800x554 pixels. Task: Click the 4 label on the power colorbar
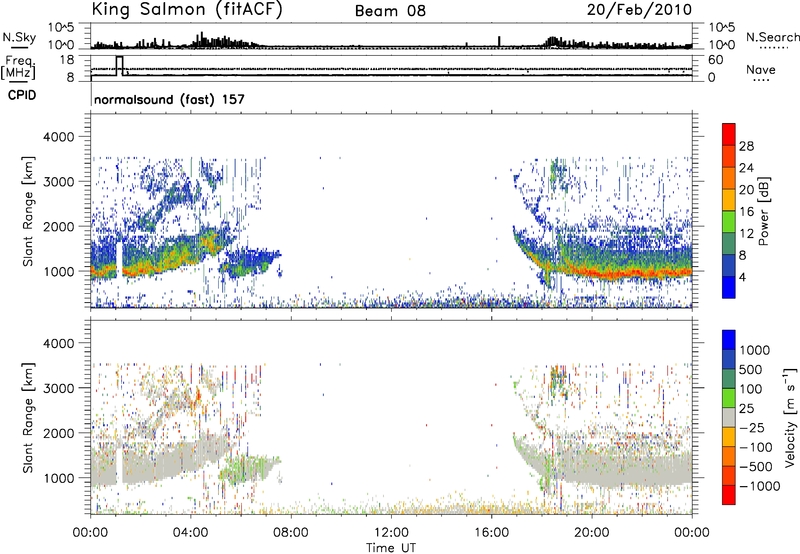tap(743, 277)
